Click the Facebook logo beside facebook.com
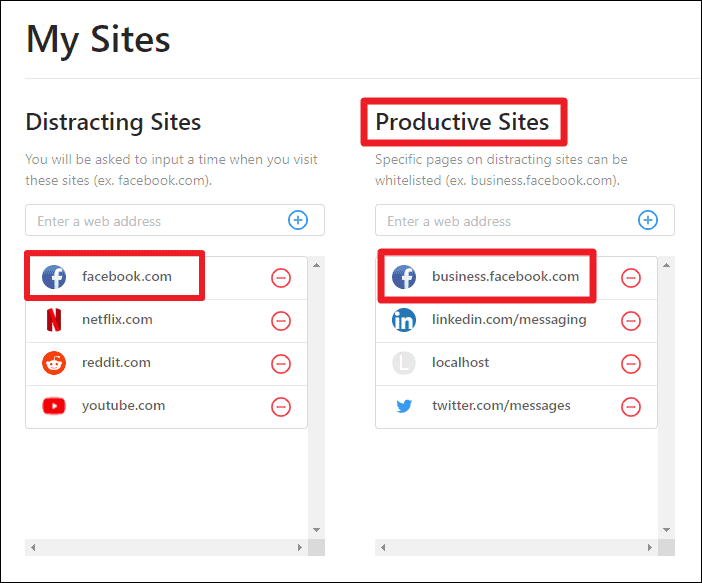702x583 pixels. 54,277
